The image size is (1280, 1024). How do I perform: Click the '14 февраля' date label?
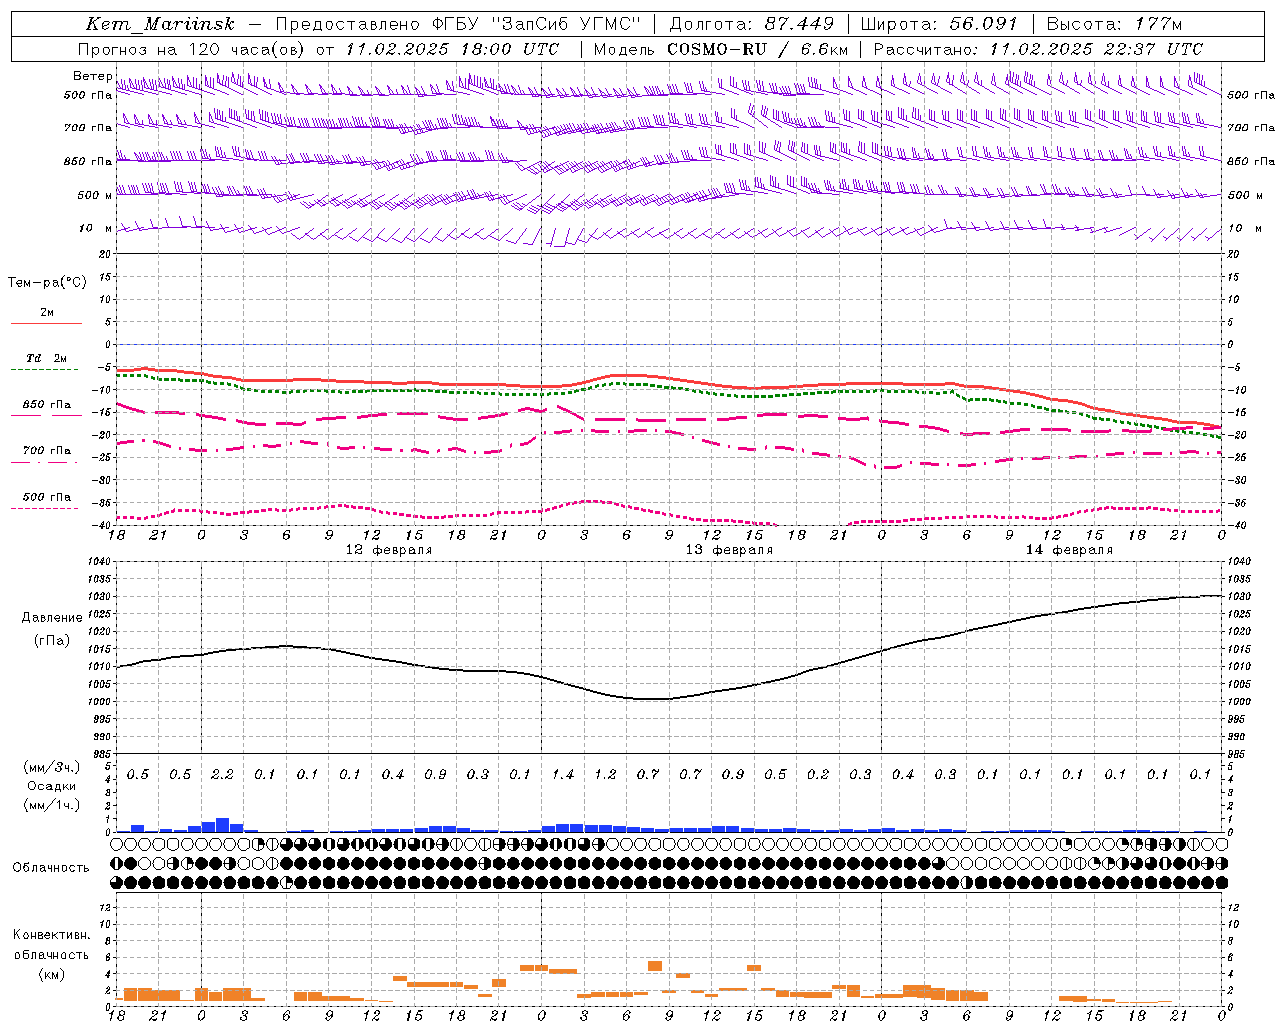[x=1069, y=550]
